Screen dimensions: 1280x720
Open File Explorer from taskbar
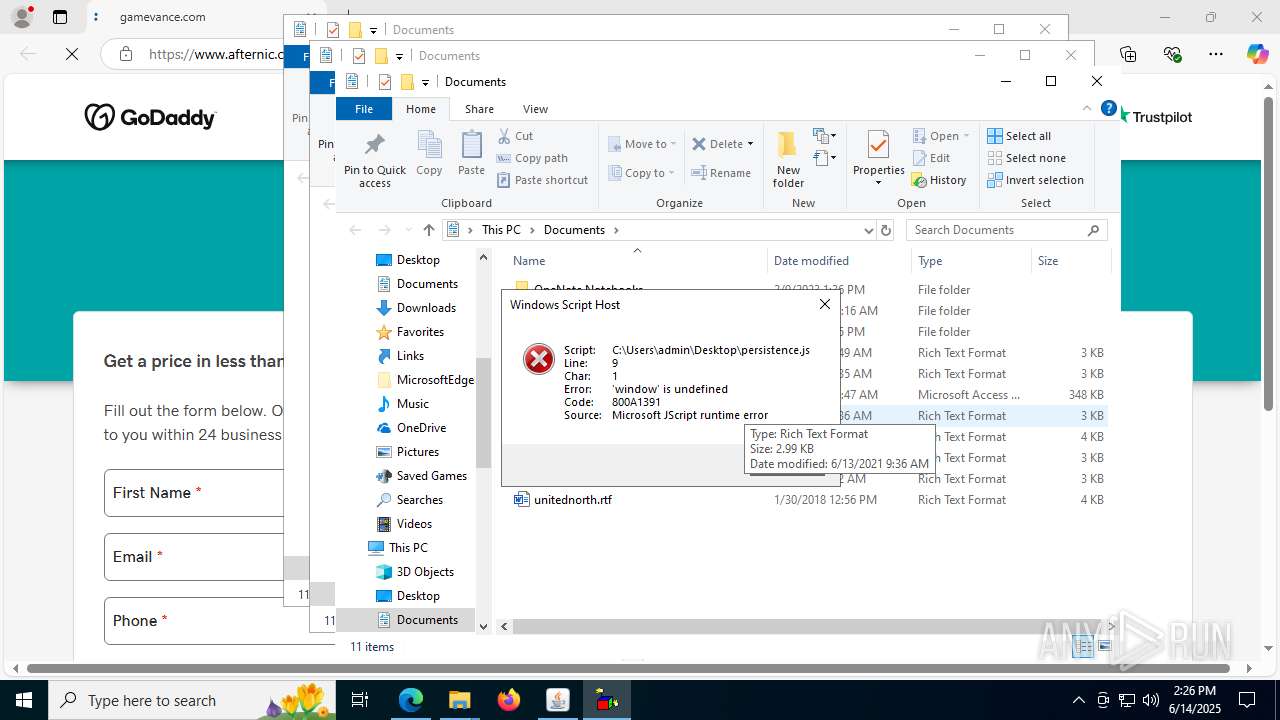459,700
